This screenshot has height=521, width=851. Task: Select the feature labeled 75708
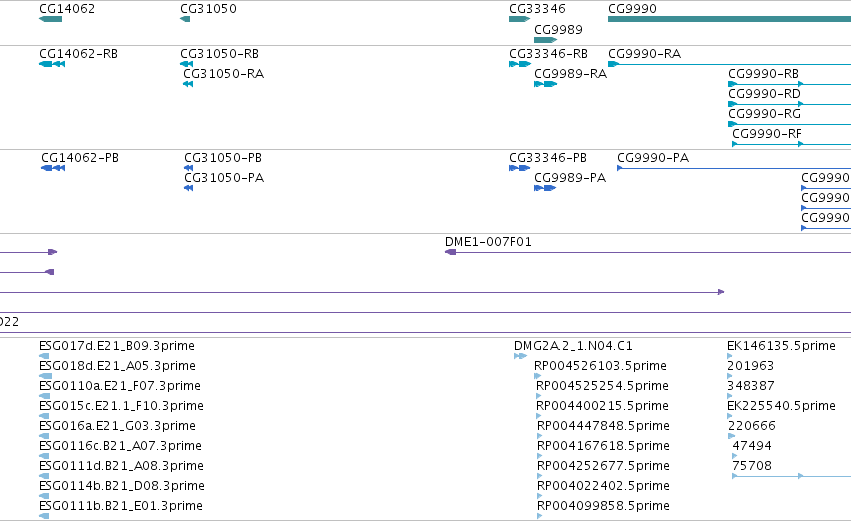tap(752, 466)
